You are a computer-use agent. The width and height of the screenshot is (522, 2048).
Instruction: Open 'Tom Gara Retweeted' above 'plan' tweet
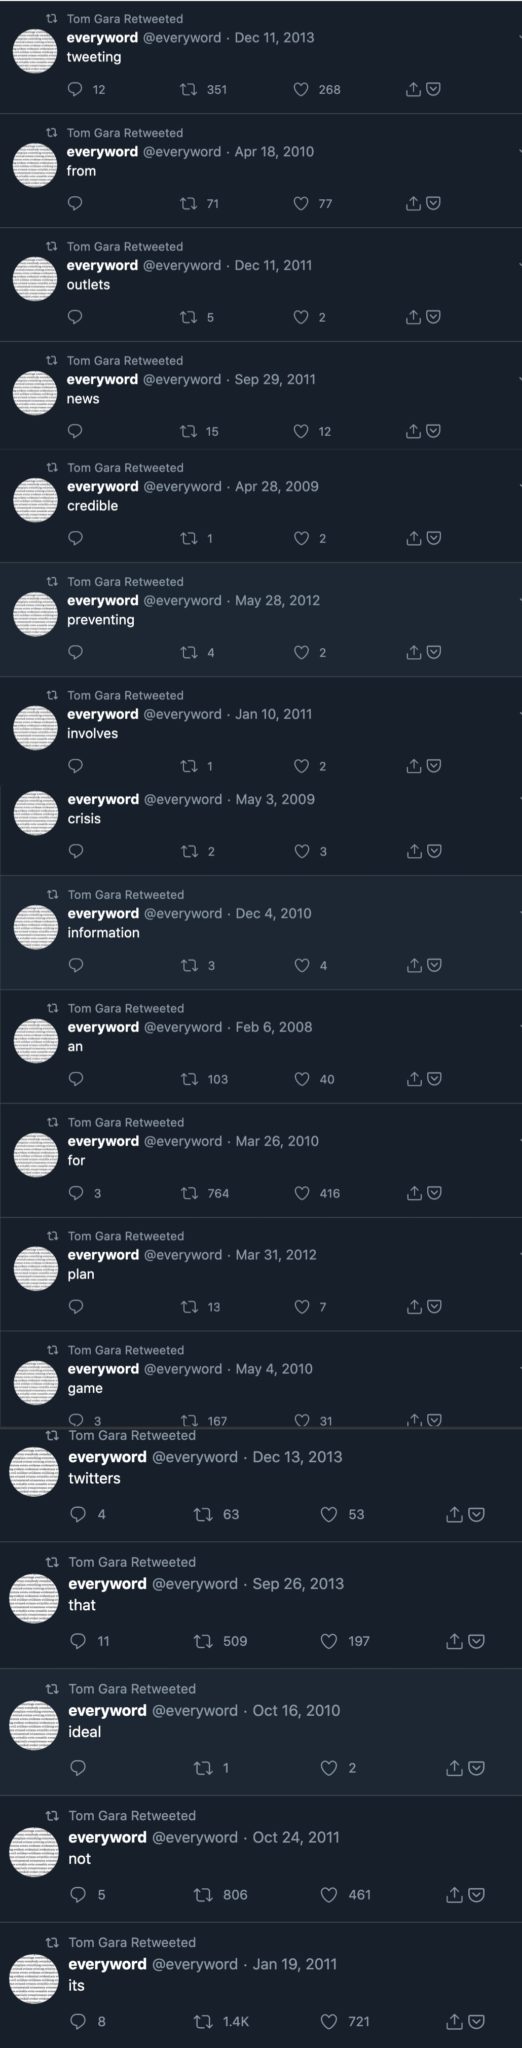[126, 1237]
